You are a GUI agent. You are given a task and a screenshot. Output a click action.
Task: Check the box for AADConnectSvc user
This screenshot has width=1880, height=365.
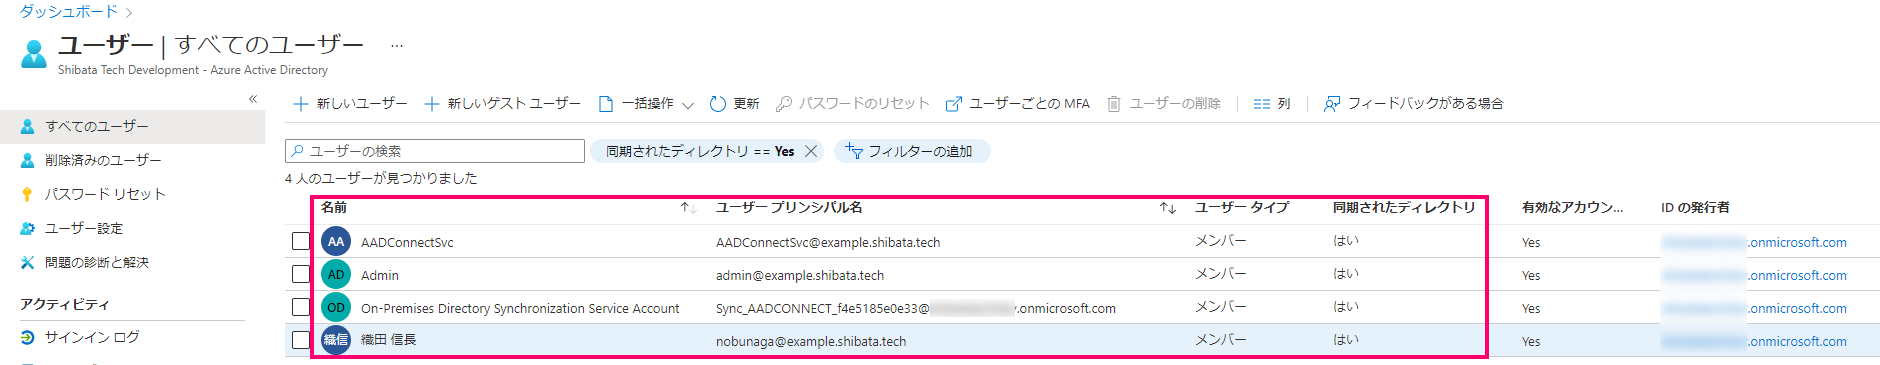pyautogui.click(x=300, y=241)
